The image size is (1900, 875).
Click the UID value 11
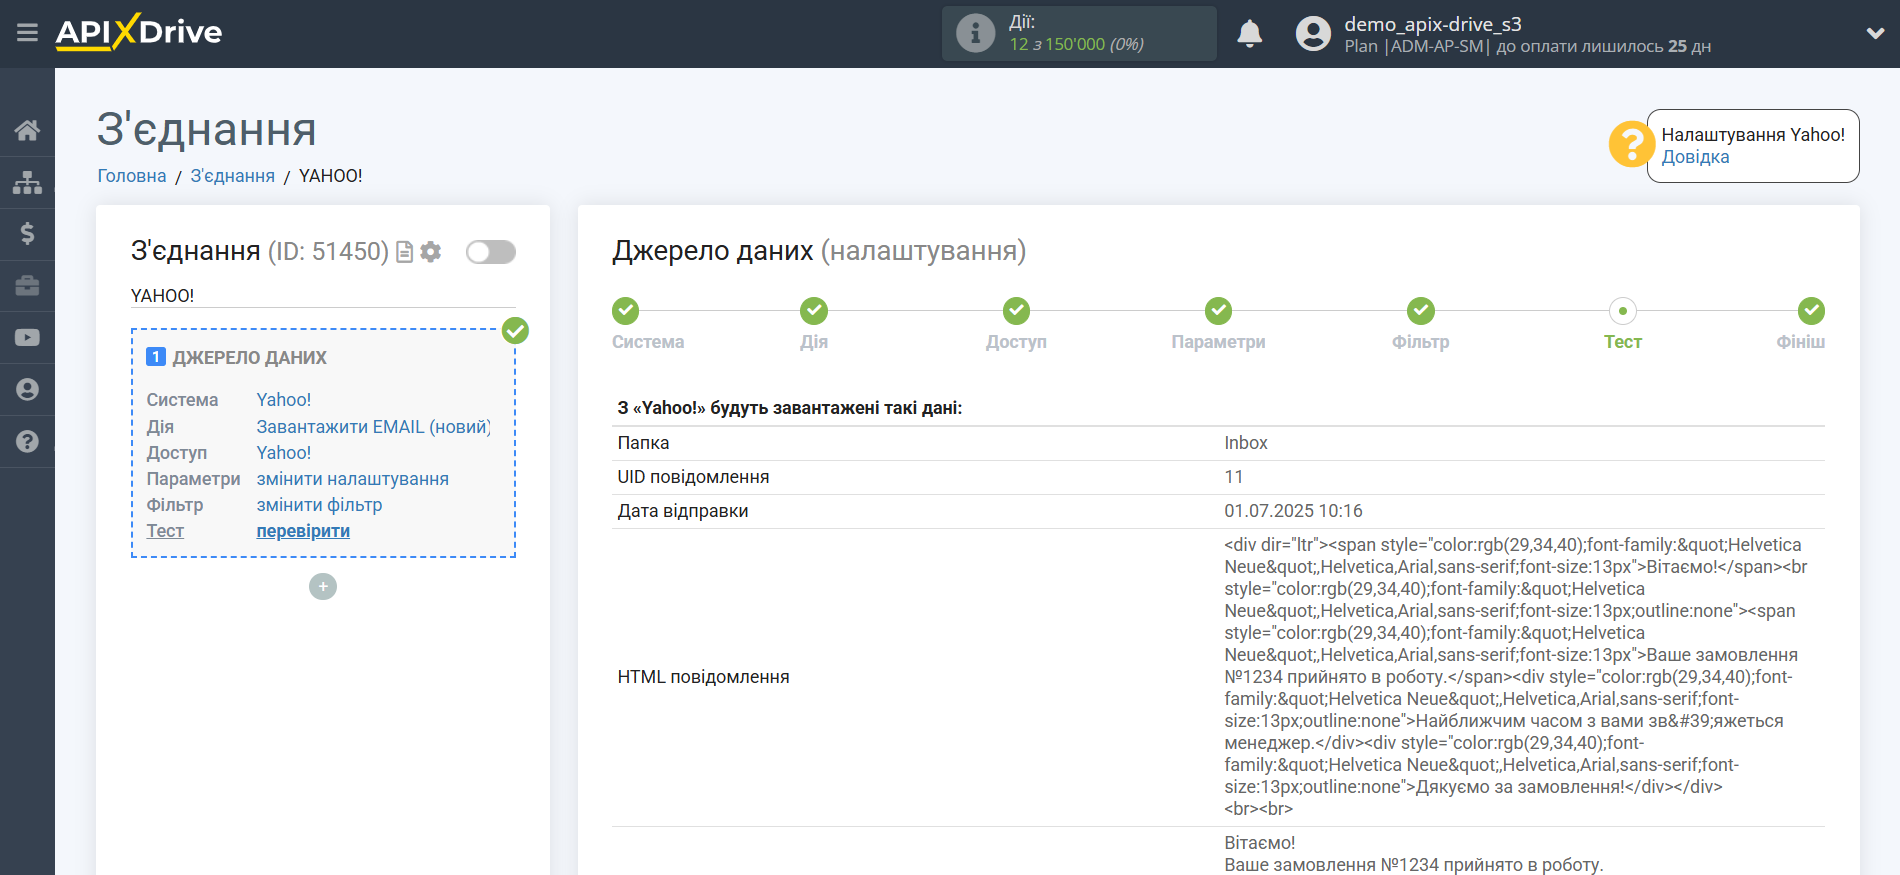coord(1234,477)
